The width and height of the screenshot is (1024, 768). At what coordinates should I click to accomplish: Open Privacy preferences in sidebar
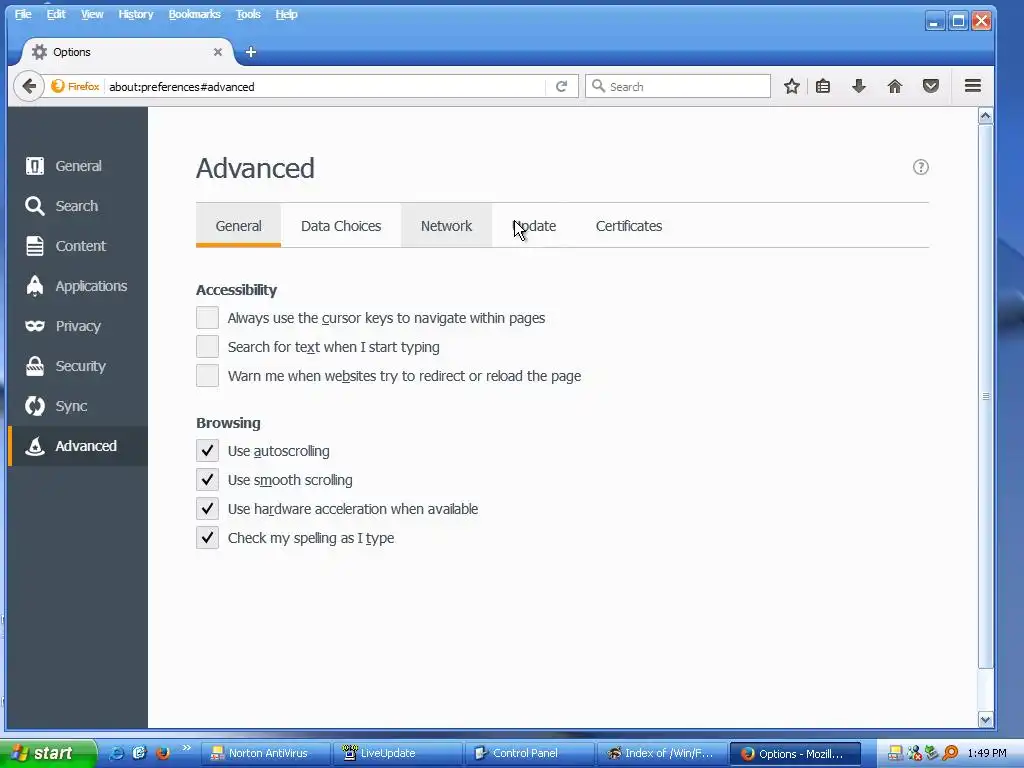(78, 326)
